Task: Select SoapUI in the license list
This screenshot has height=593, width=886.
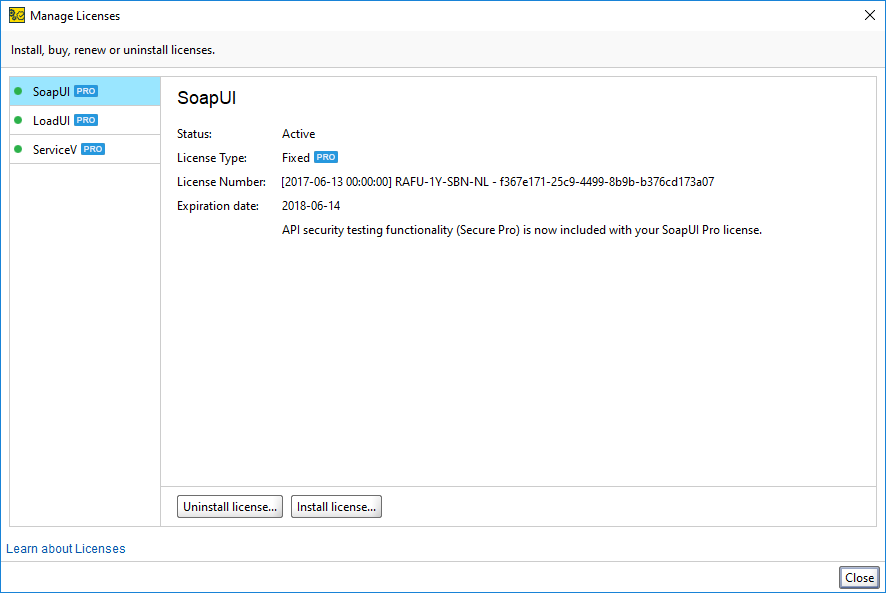Action: (x=85, y=91)
